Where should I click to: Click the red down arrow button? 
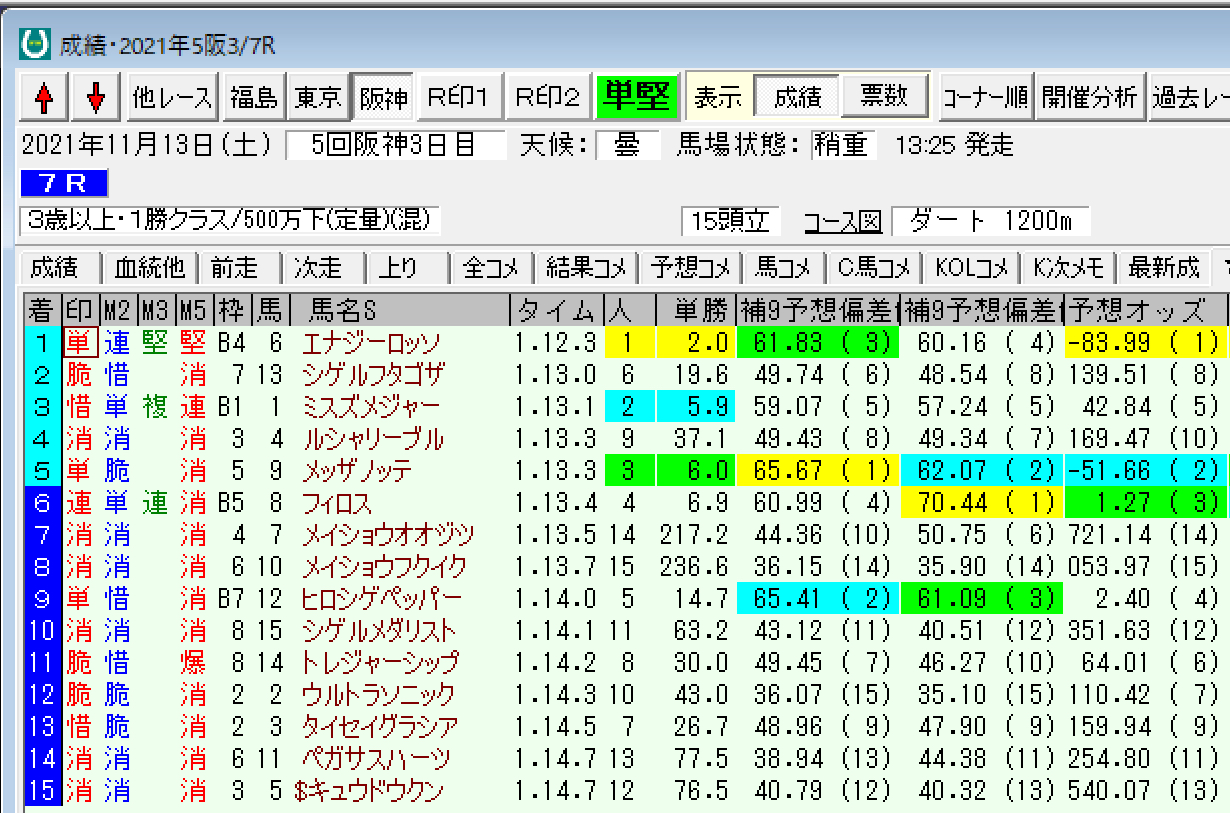(96, 97)
